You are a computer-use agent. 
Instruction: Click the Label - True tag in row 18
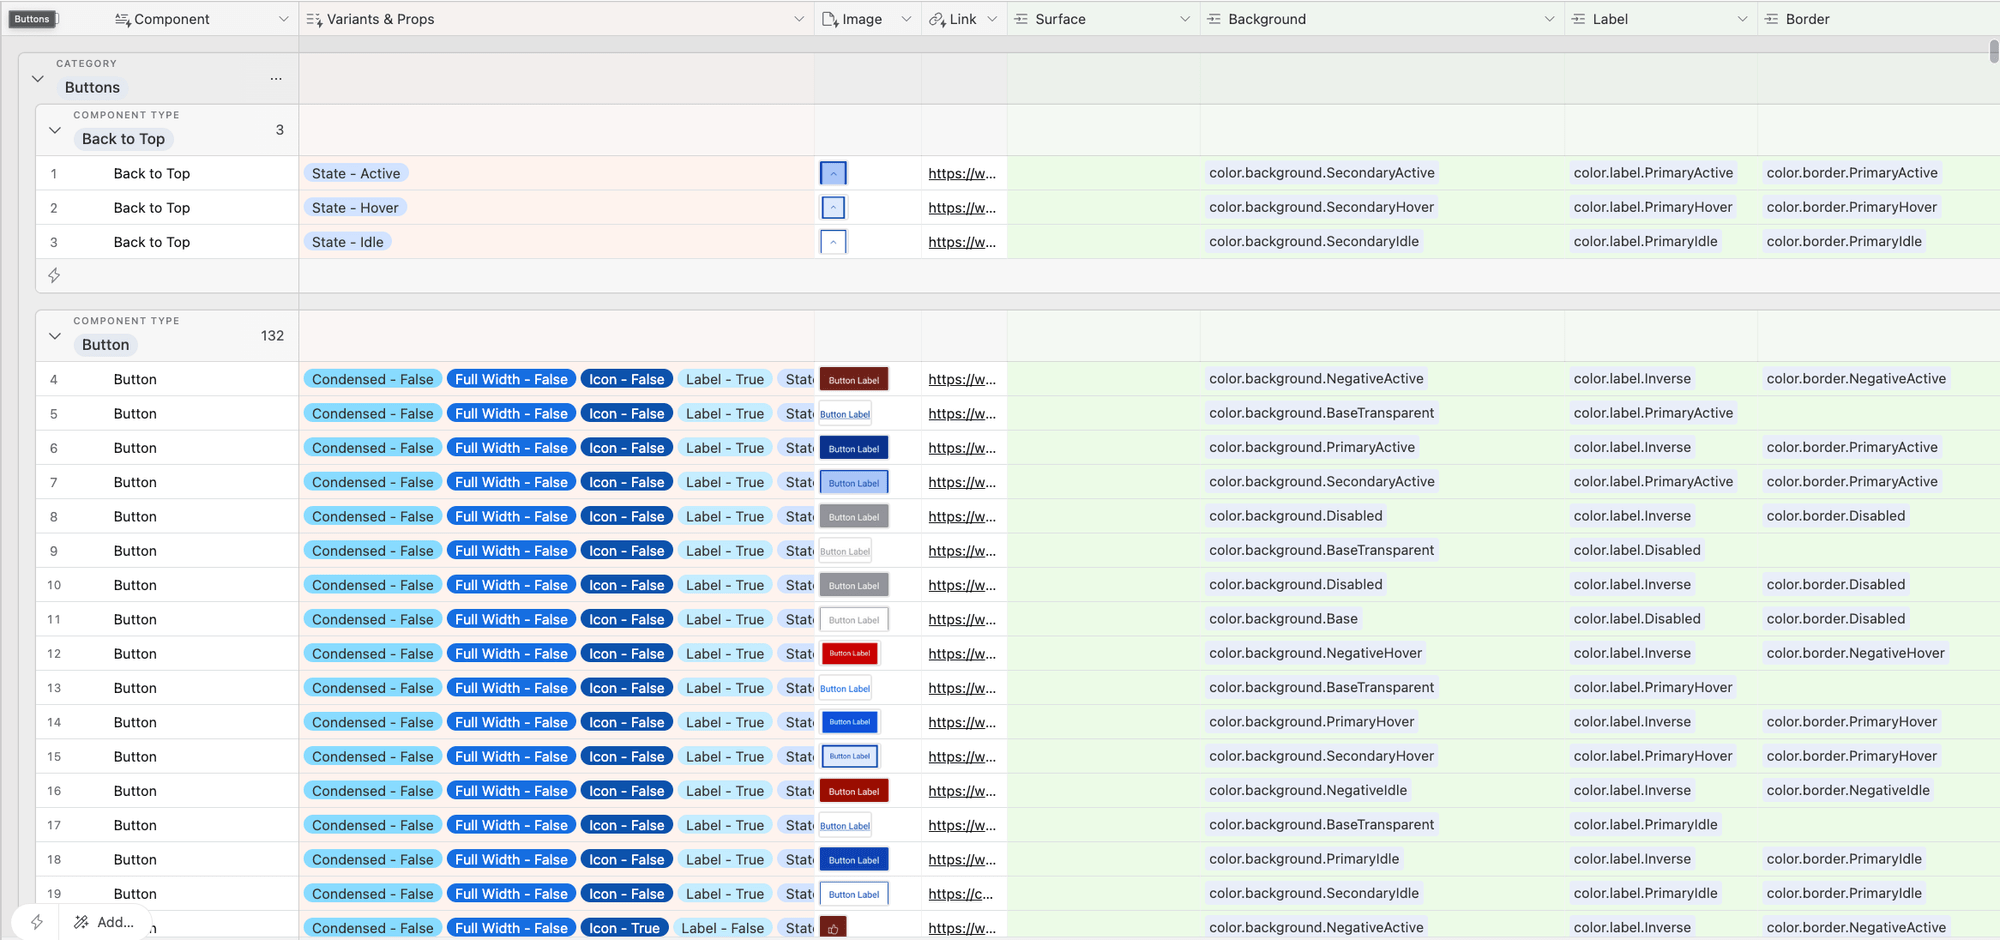tap(725, 859)
